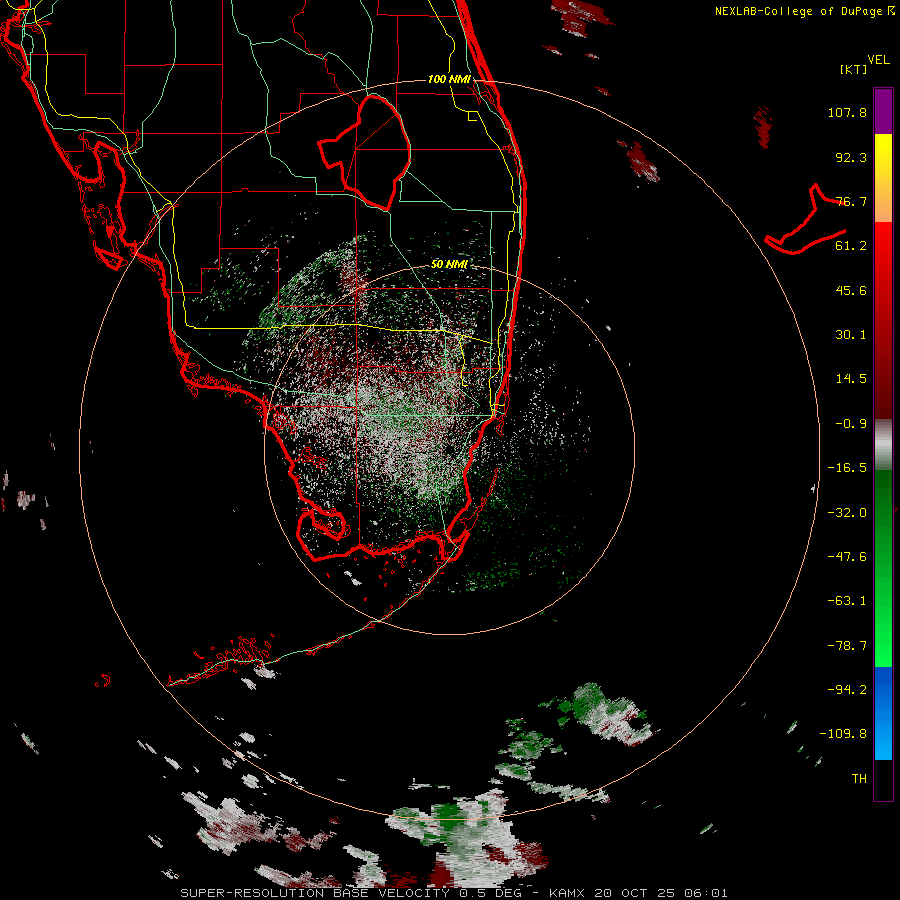Click the -94.2 value on velocity scale
The width and height of the screenshot is (900, 900).
point(847,690)
